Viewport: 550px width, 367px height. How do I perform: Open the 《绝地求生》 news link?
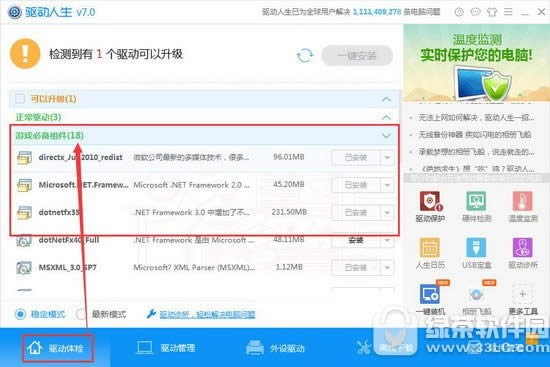[476, 169]
